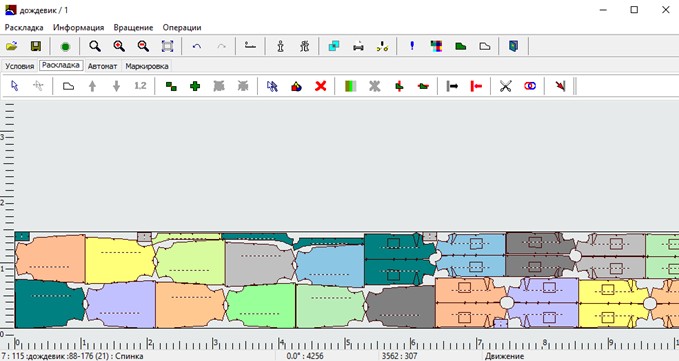
Task: Click the red X delete icon
Action: (320, 86)
